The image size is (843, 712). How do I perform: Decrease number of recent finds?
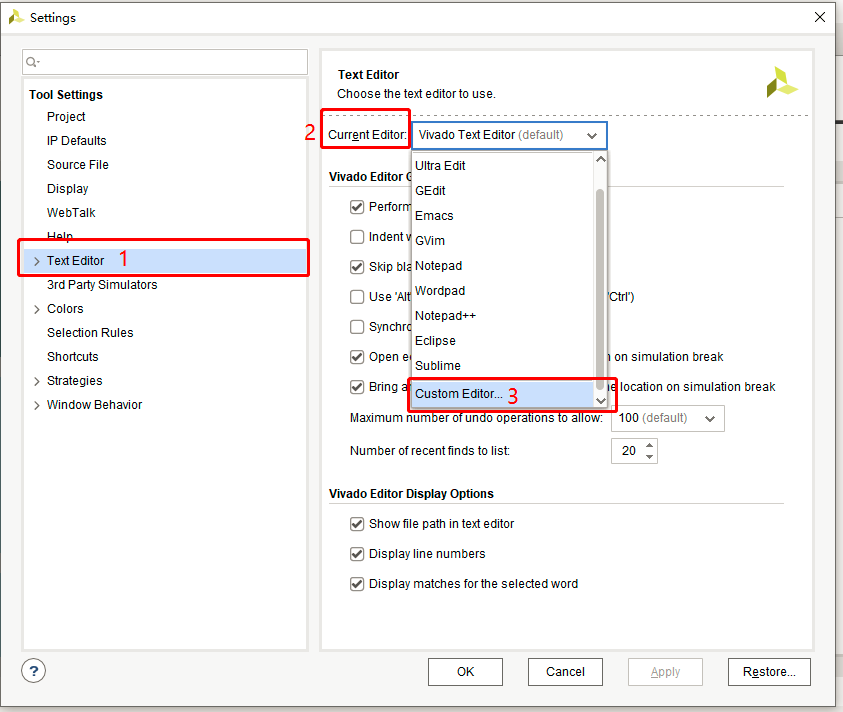[649, 457]
